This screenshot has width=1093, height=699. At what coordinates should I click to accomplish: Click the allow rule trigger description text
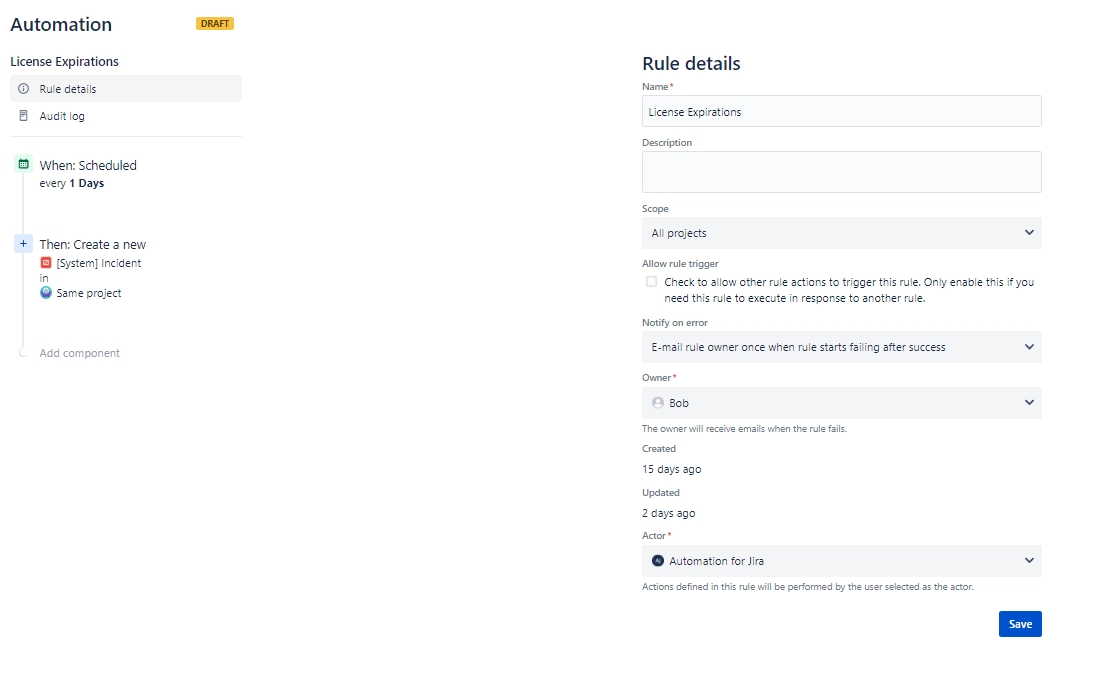coord(849,290)
